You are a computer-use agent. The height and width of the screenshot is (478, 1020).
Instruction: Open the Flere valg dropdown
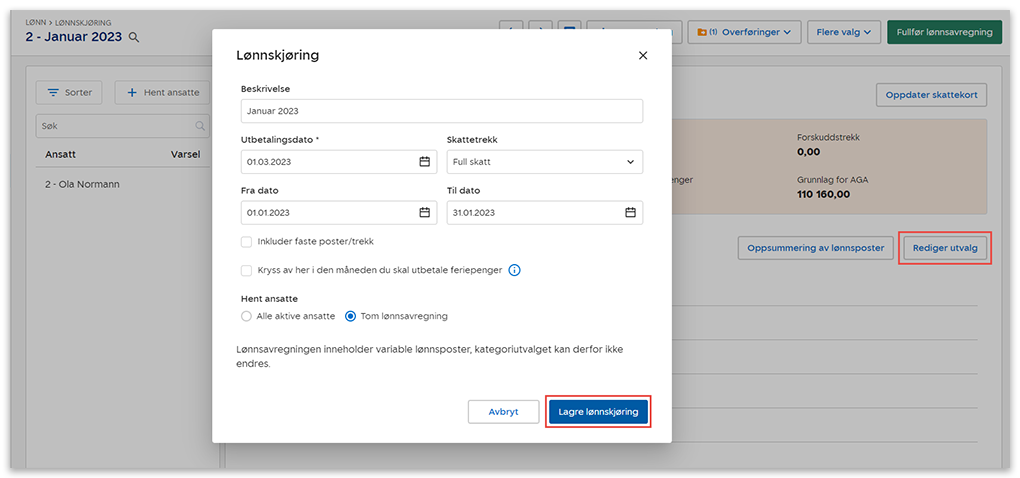click(x=844, y=32)
